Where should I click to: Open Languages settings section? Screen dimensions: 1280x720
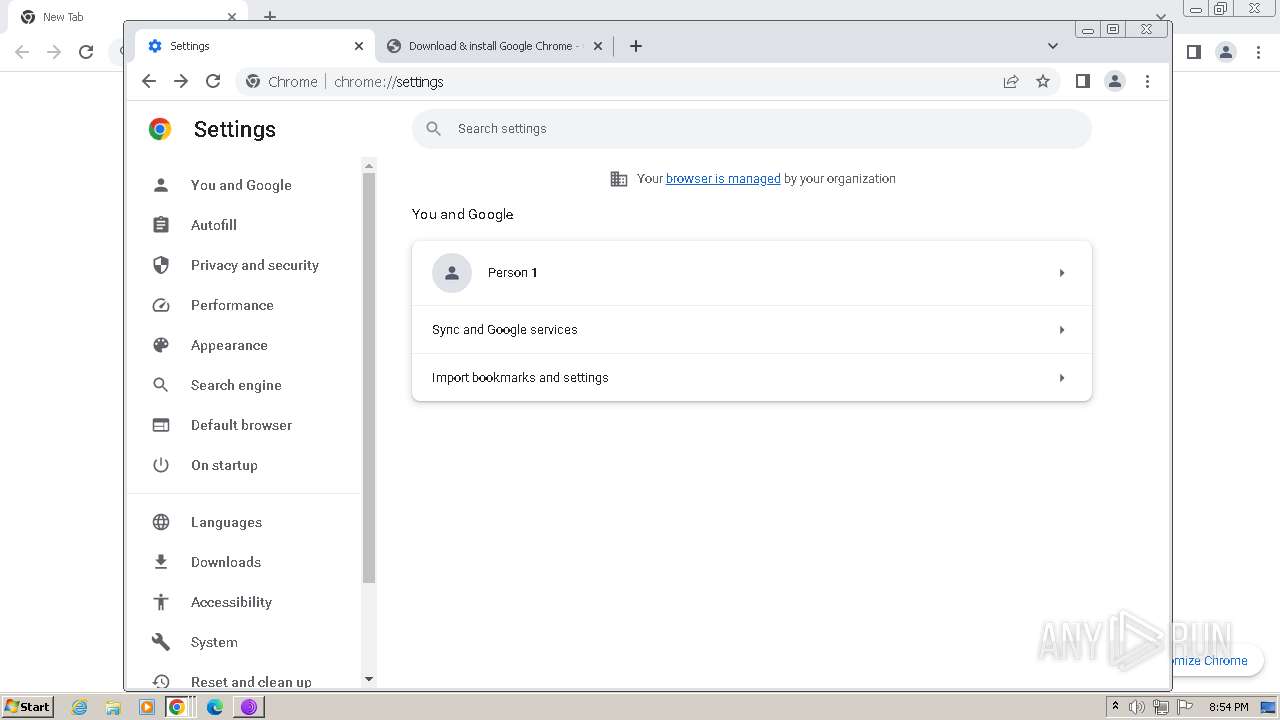coord(226,522)
